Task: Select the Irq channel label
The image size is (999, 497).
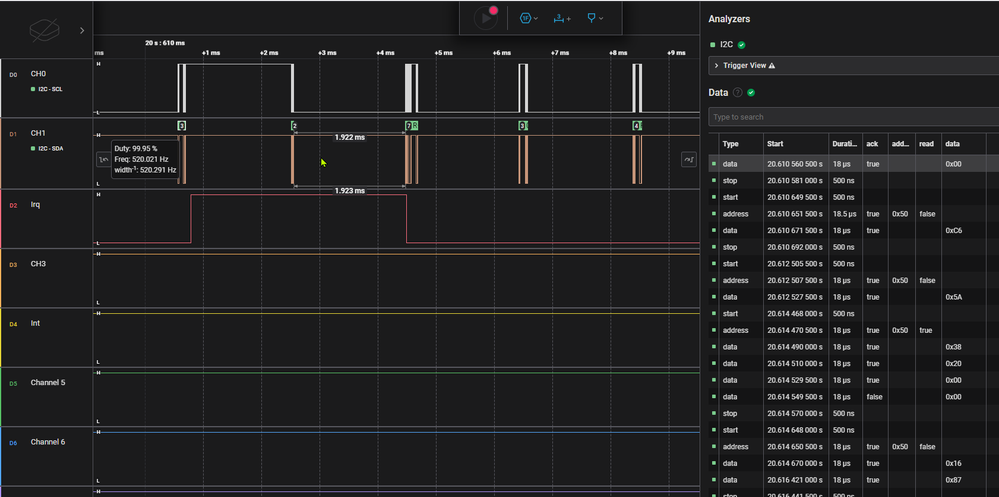Action: tap(36, 205)
